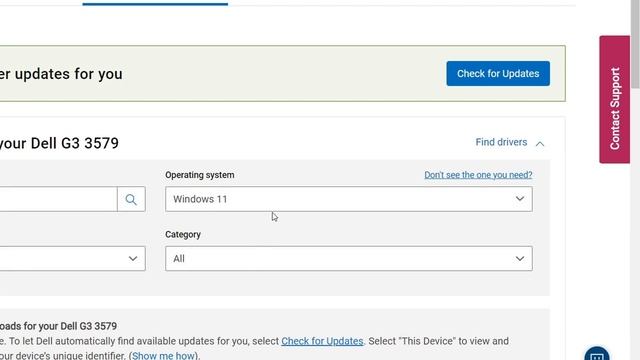Image resolution: width=640 pixels, height=360 pixels.
Task: Click the vertical scrollbar thumb
Action: click(x=635, y=44)
